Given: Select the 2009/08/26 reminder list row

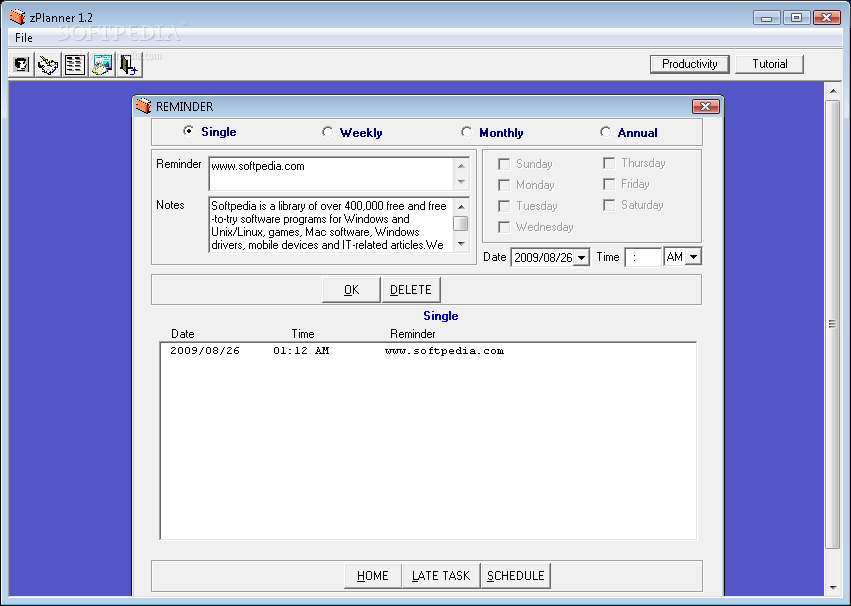Looking at the screenshot, I should (428, 350).
